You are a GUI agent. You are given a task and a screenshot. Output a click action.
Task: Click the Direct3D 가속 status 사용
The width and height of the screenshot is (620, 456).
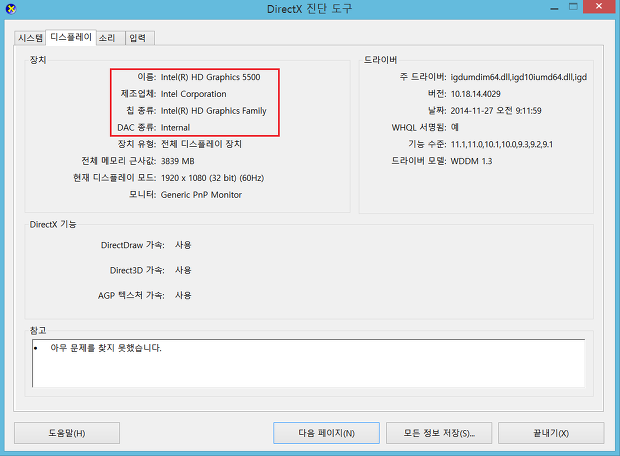coord(183,270)
